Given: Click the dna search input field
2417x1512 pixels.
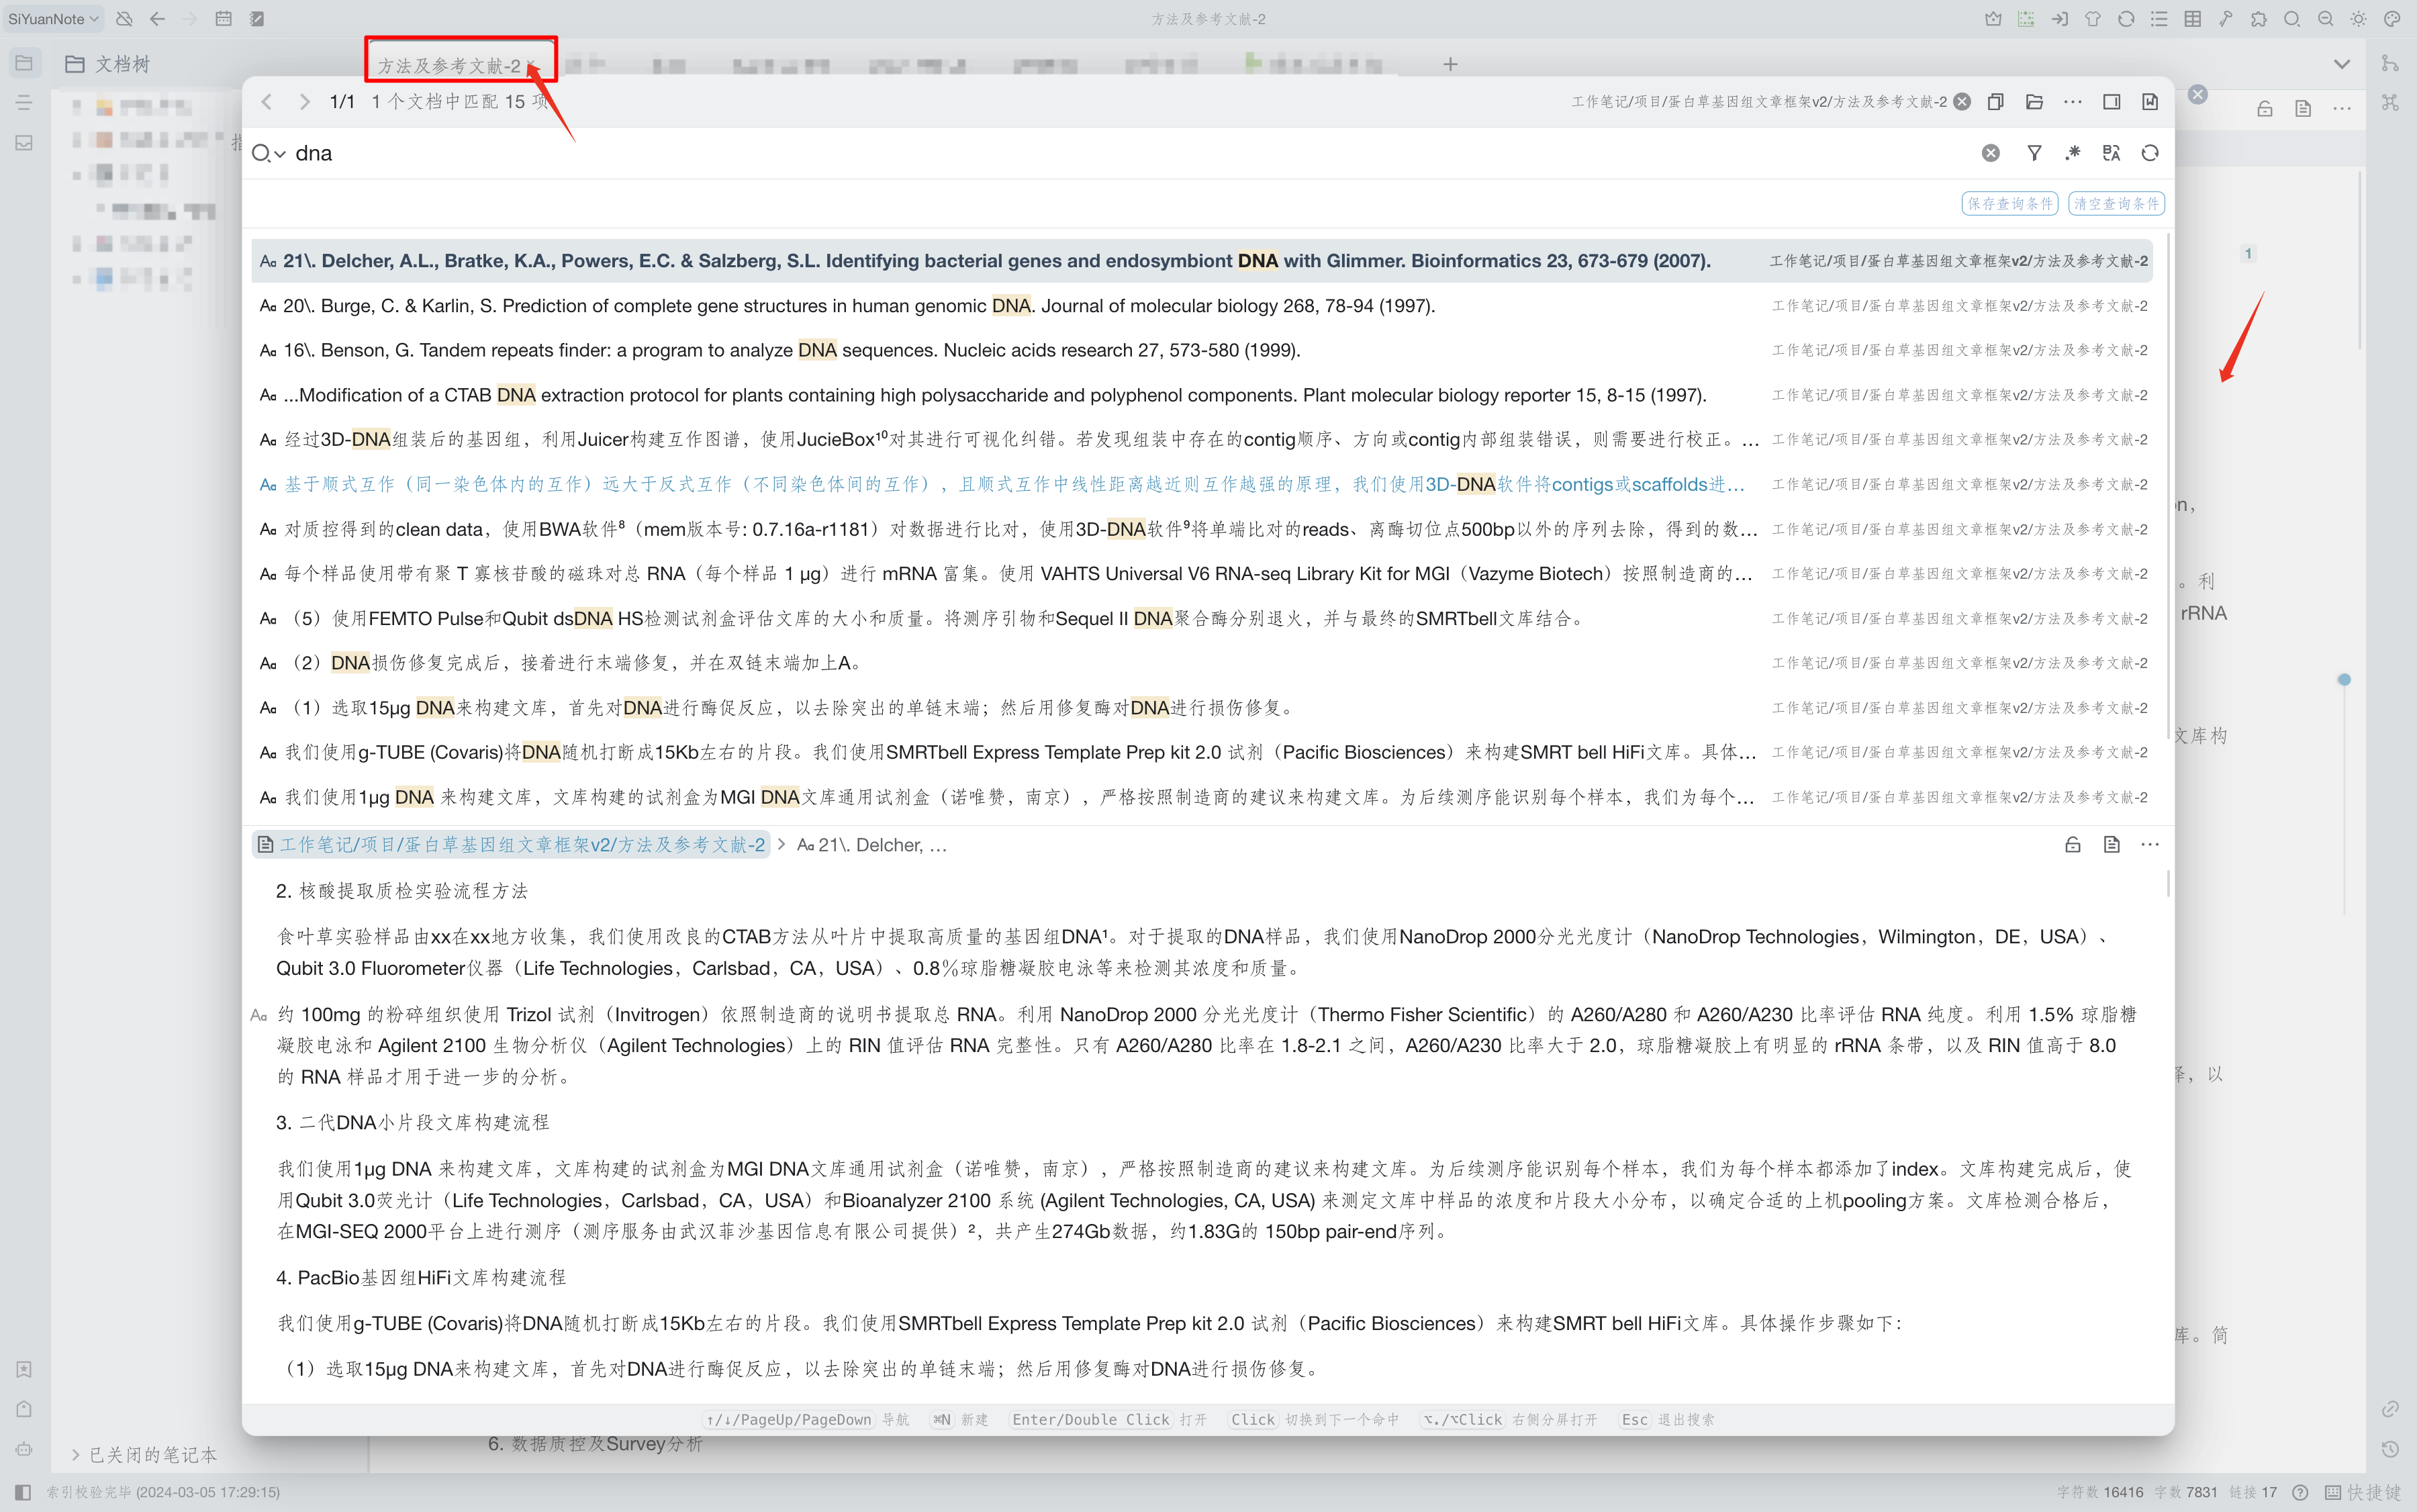Looking at the screenshot, I should click(1100, 153).
